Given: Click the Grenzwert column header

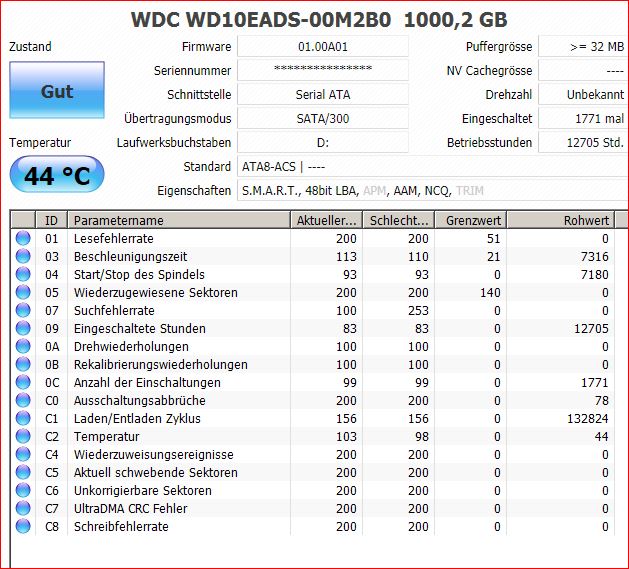Looking at the screenshot, I should (471, 220).
